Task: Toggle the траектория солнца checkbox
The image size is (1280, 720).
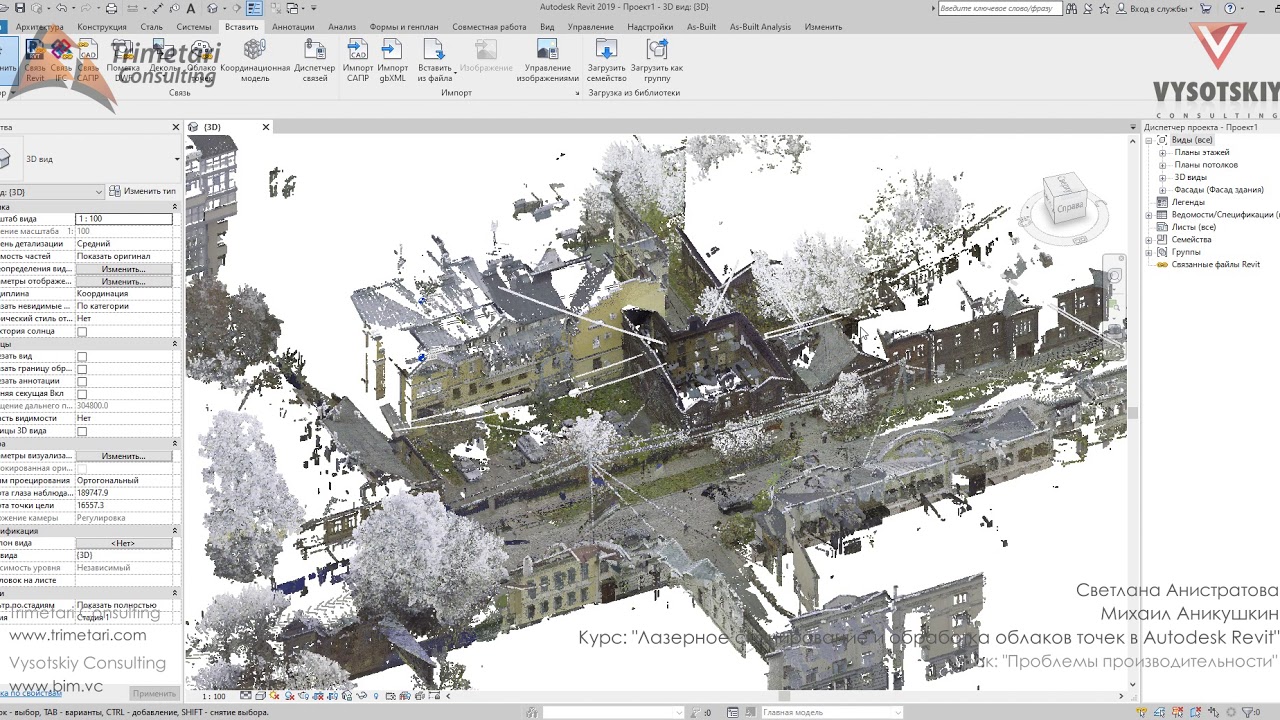Action: click(82, 332)
